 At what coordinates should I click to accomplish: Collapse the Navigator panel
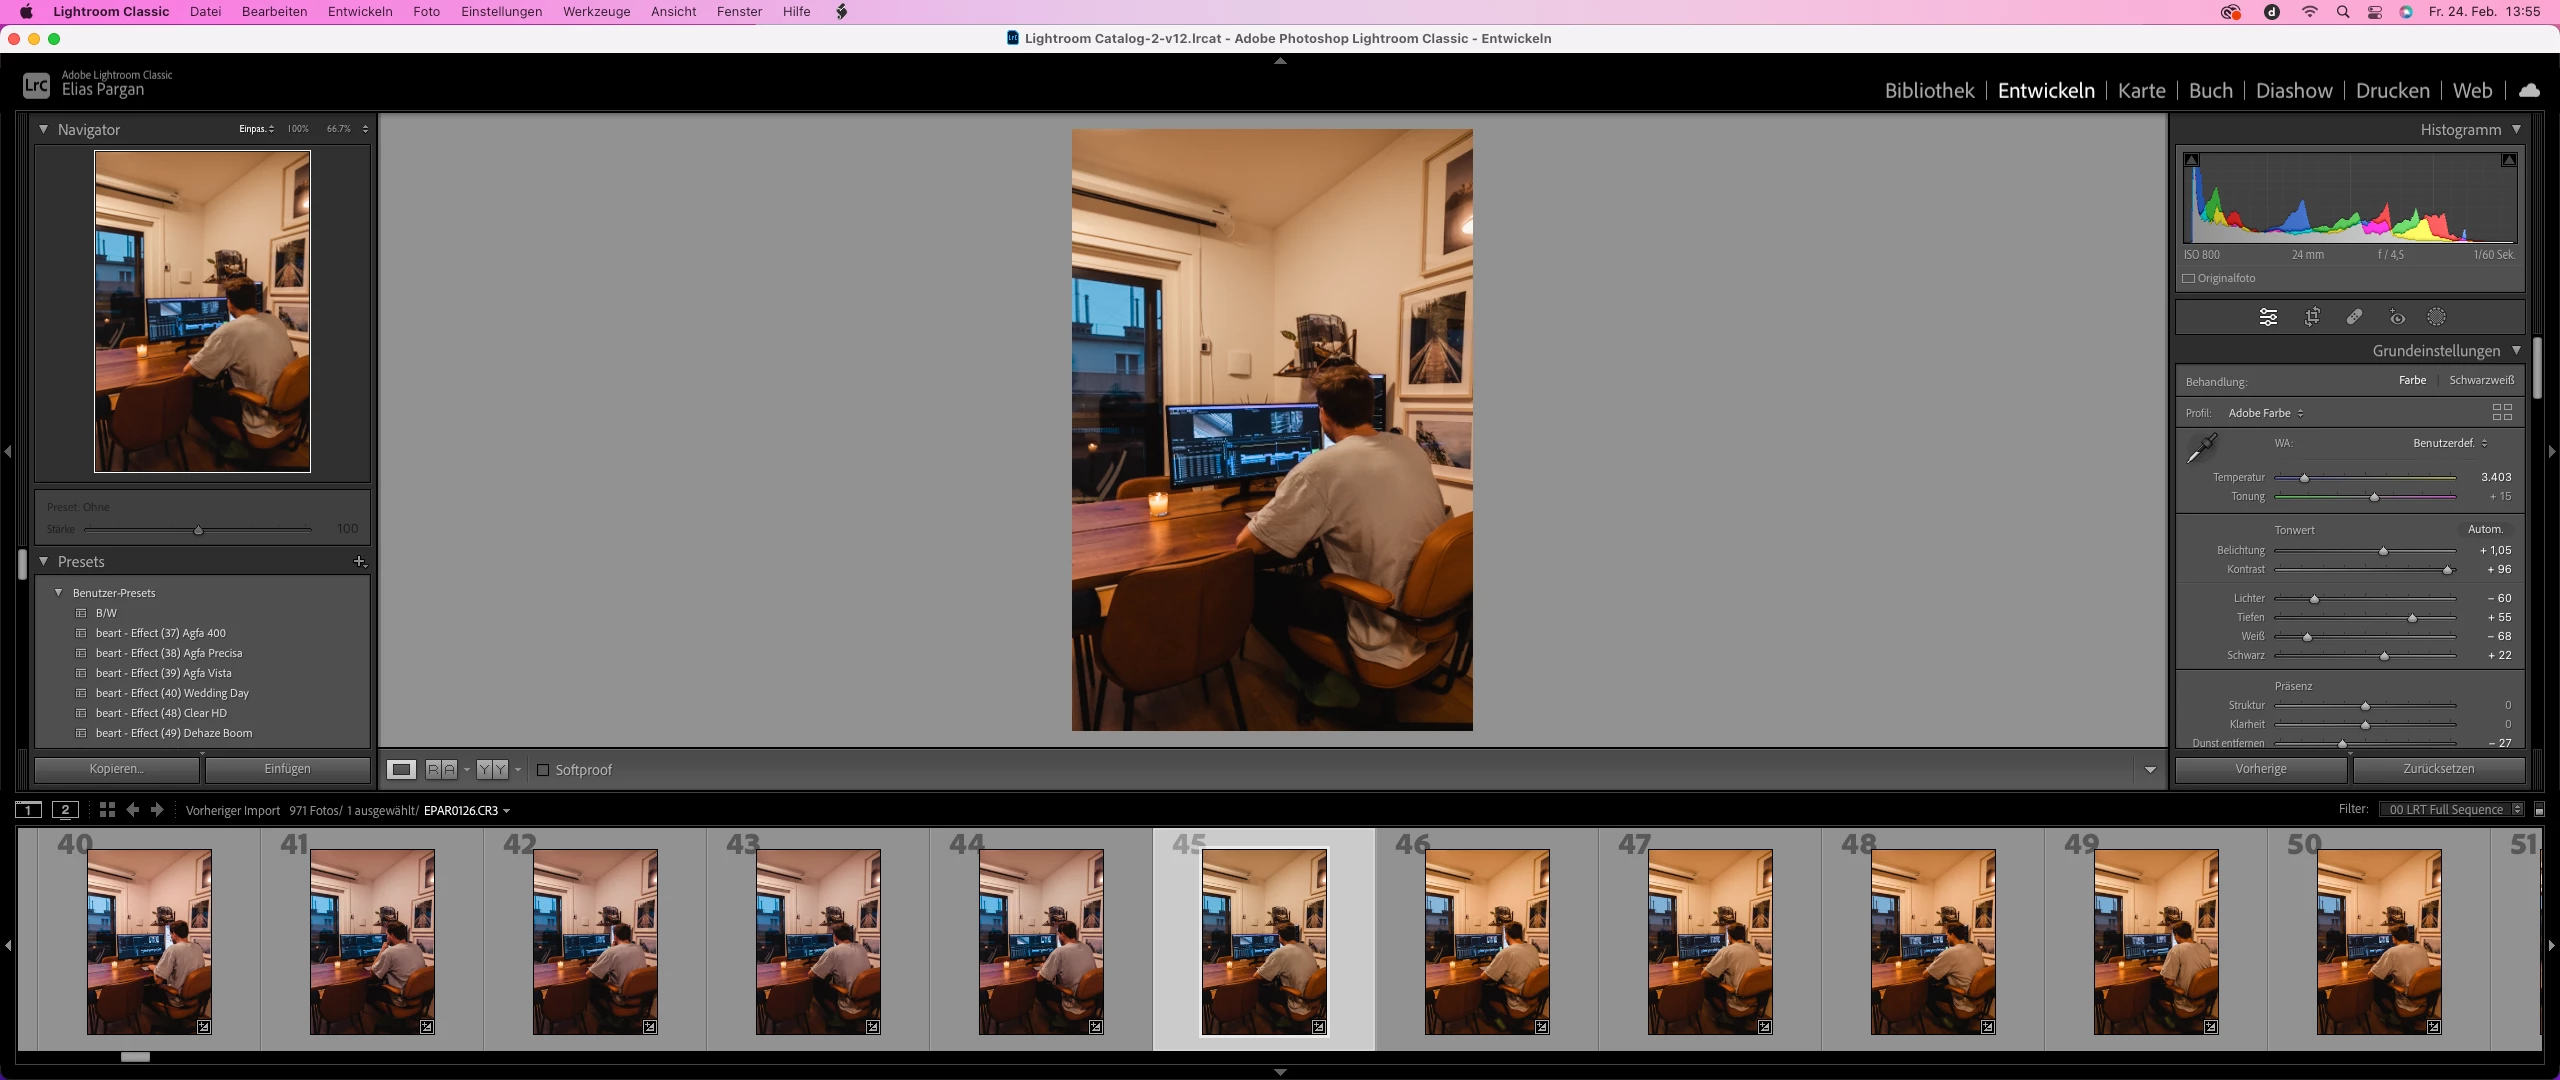coord(44,129)
